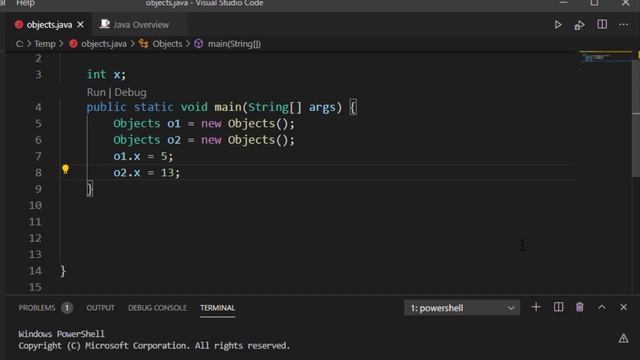
Task: Maximize the panel with chevron up
Action: [x=602, y=307]
